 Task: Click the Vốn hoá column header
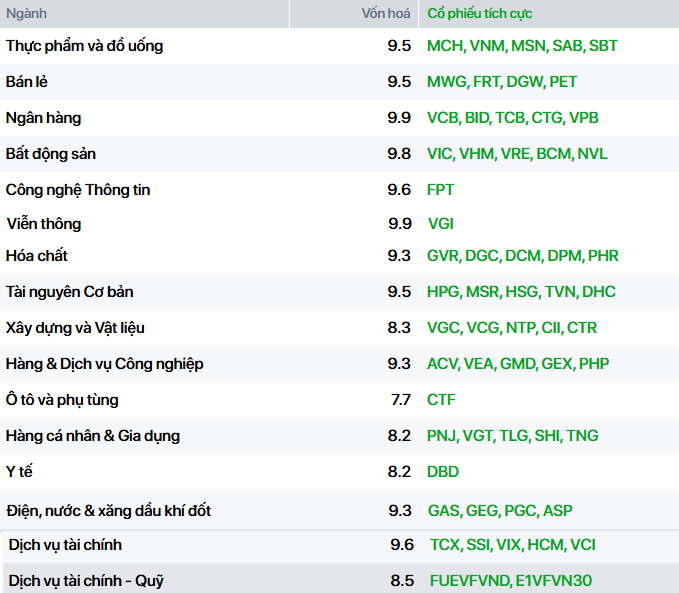coord(354,14)
